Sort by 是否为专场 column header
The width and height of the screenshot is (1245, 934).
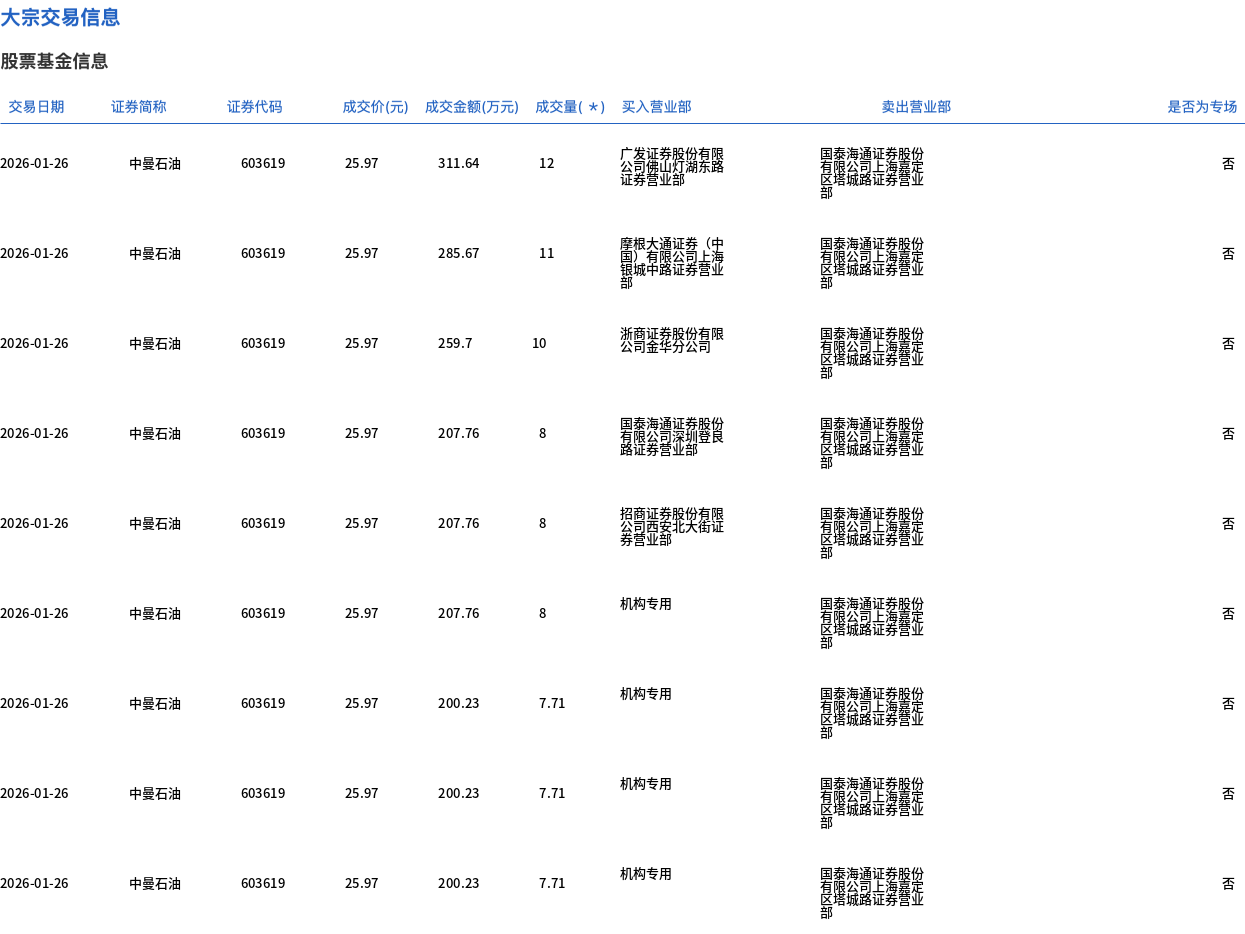click(1202, 107)
